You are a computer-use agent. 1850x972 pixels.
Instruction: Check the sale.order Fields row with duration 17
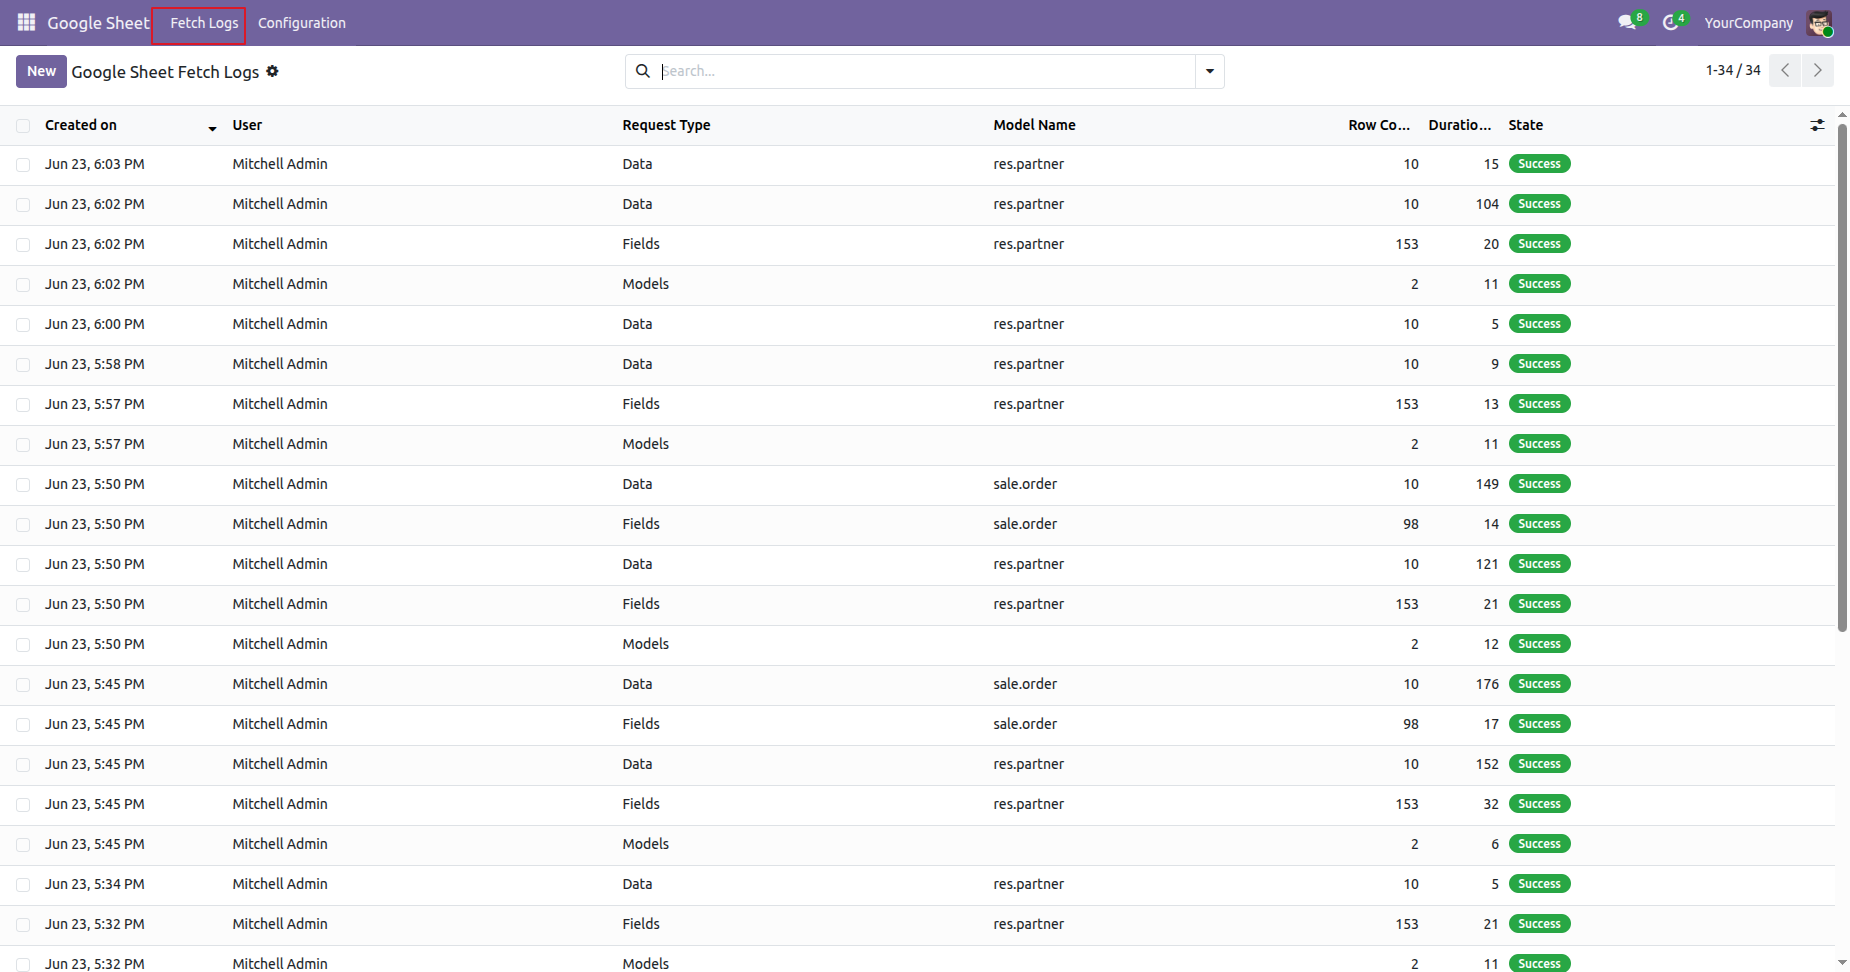[23, 724]
